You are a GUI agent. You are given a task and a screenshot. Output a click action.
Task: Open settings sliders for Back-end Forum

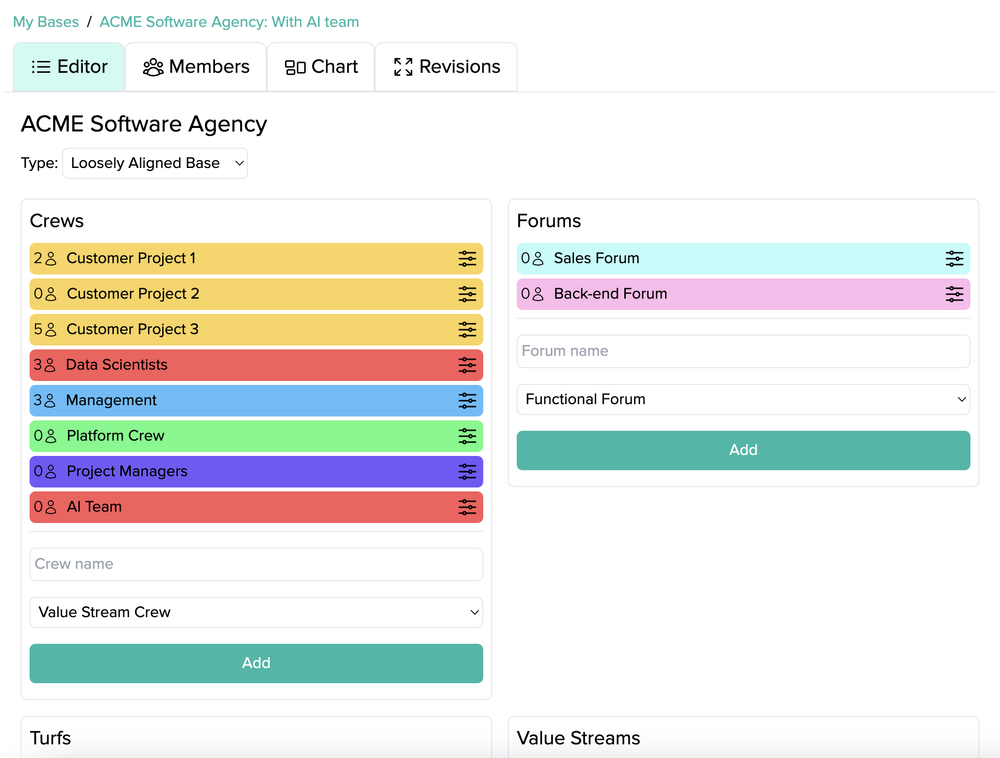[x=954, y=294]
